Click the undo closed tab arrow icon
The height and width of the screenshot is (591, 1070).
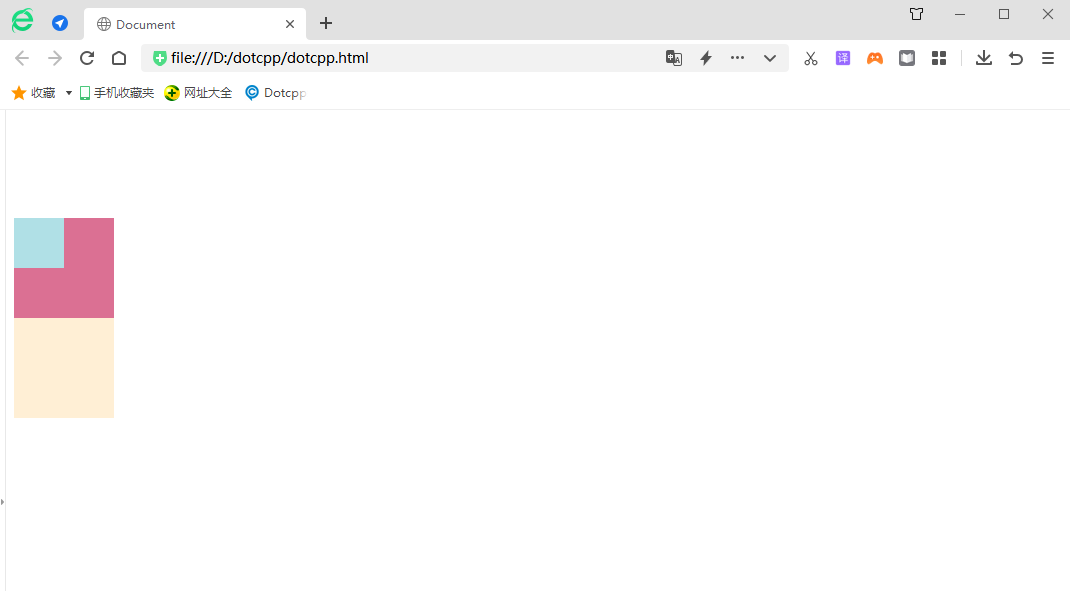pos(1016,58)
